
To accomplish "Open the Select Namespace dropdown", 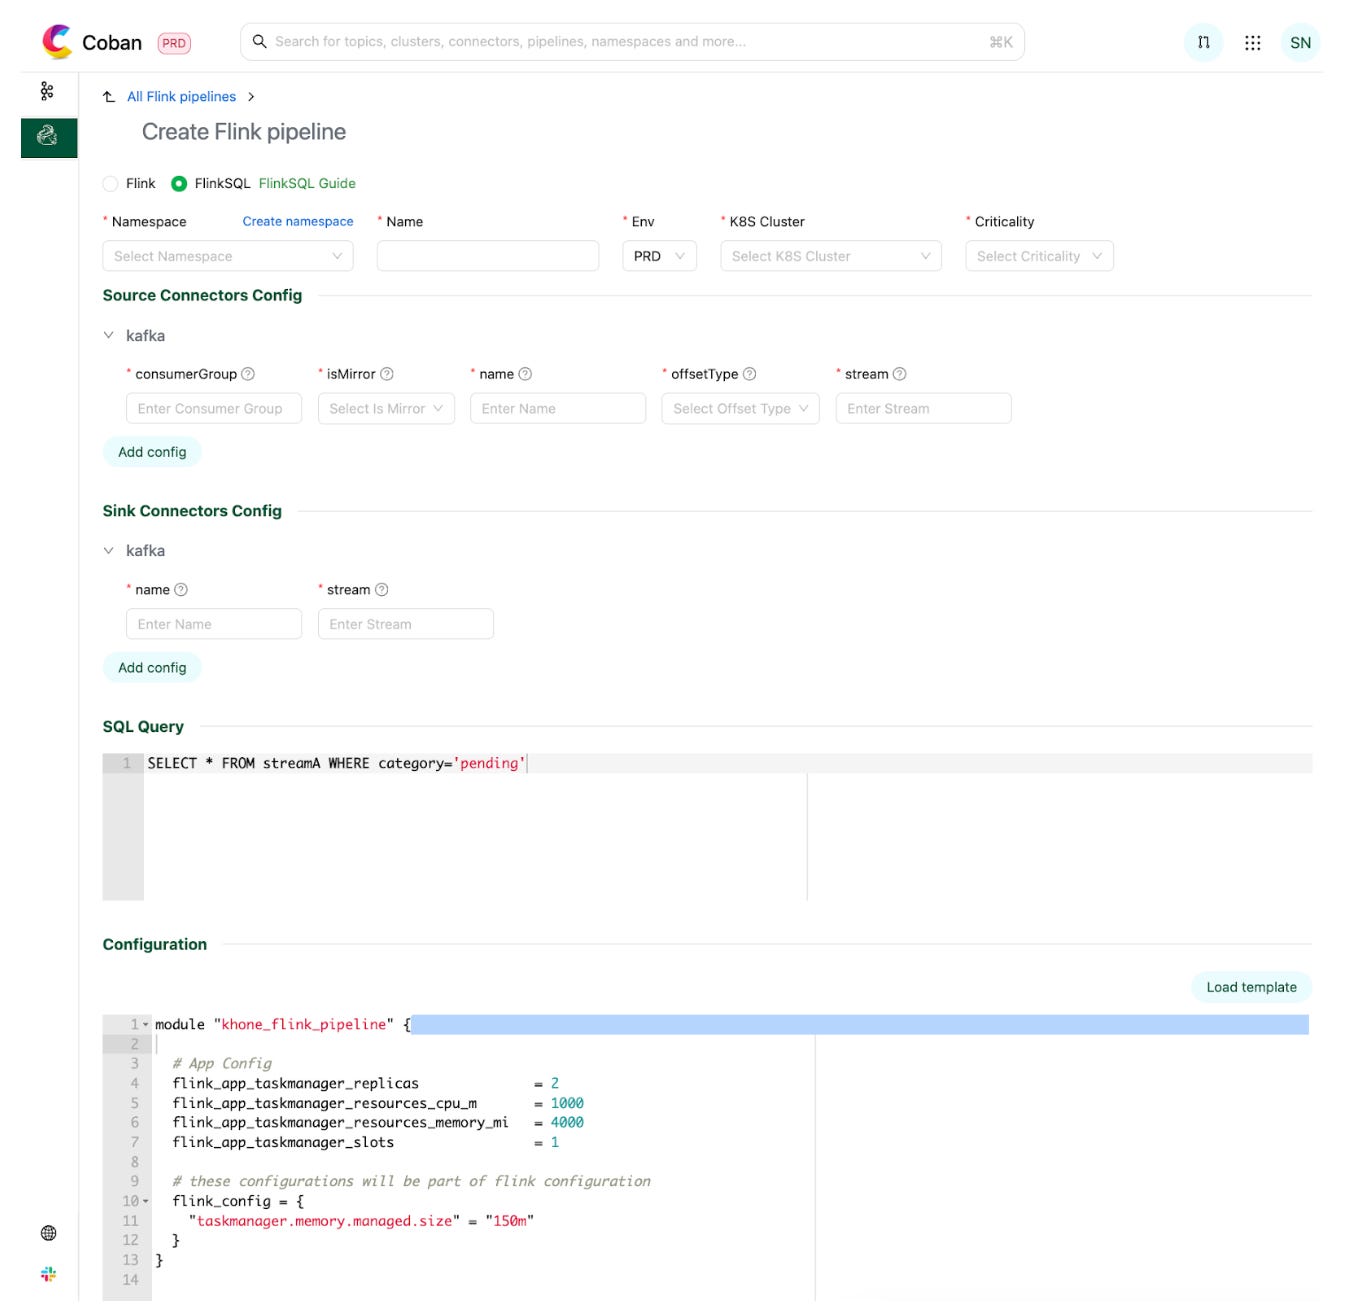I will coord(228,256).
